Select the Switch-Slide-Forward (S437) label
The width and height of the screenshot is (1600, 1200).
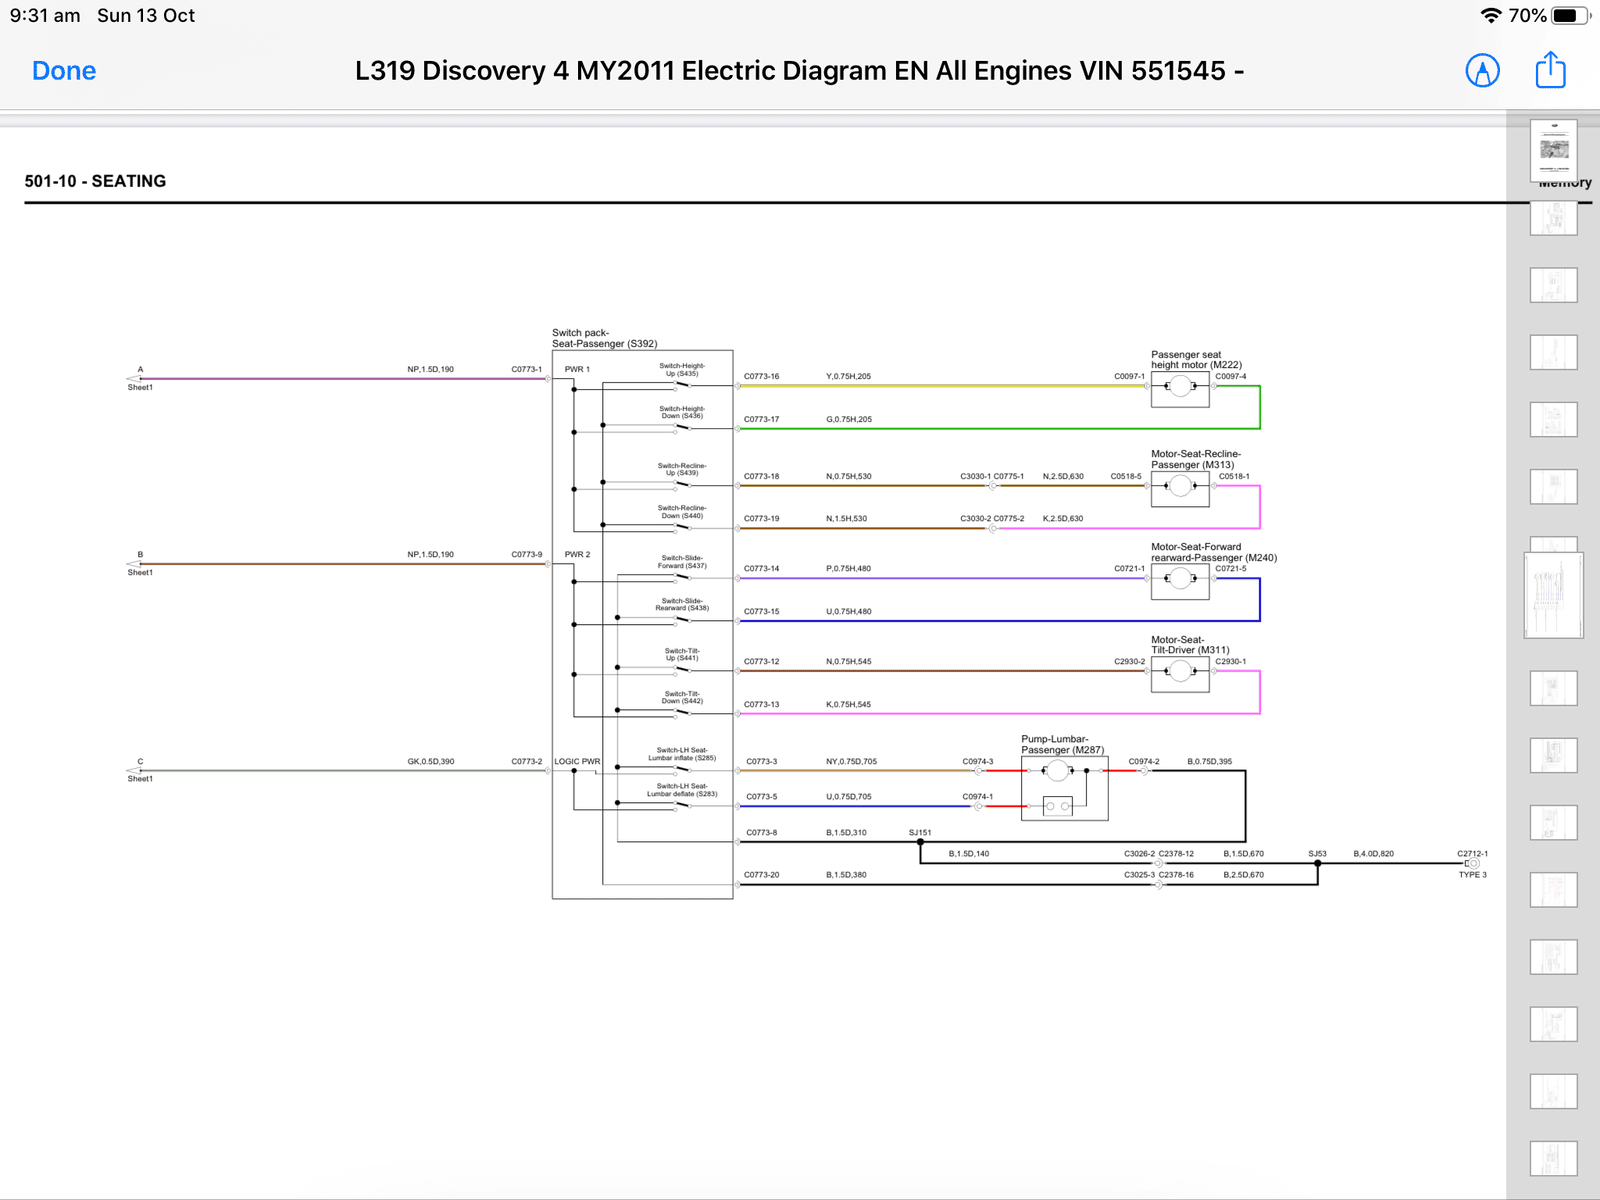[x=682, y=562]
